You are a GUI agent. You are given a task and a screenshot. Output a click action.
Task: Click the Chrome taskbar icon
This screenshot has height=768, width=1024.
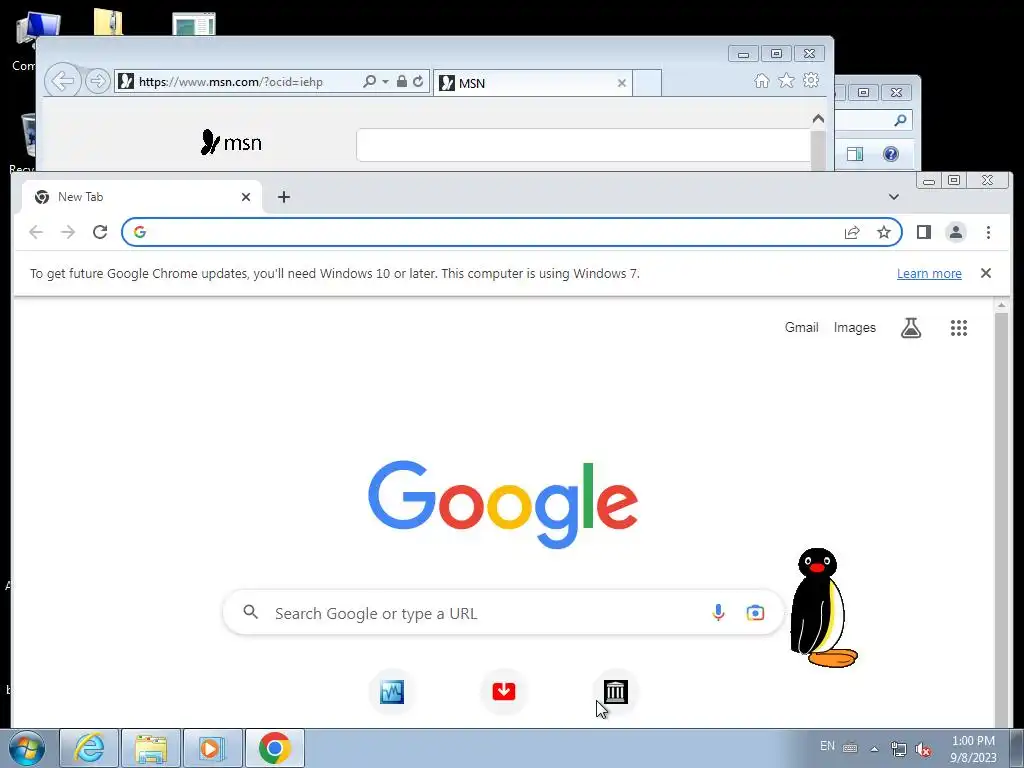point(274,748)
